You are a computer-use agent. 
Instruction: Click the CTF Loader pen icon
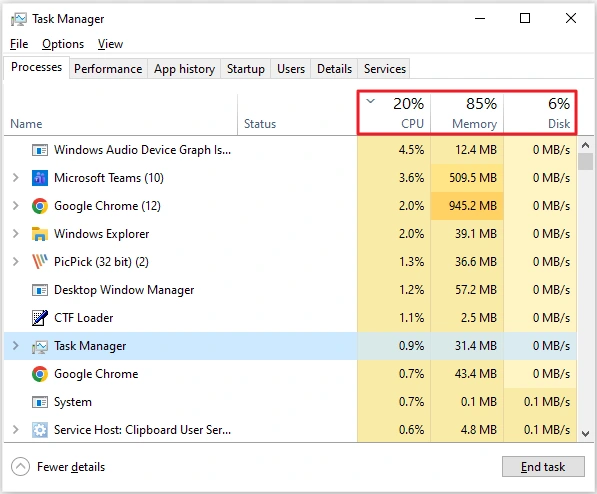[x=40, y=318]
